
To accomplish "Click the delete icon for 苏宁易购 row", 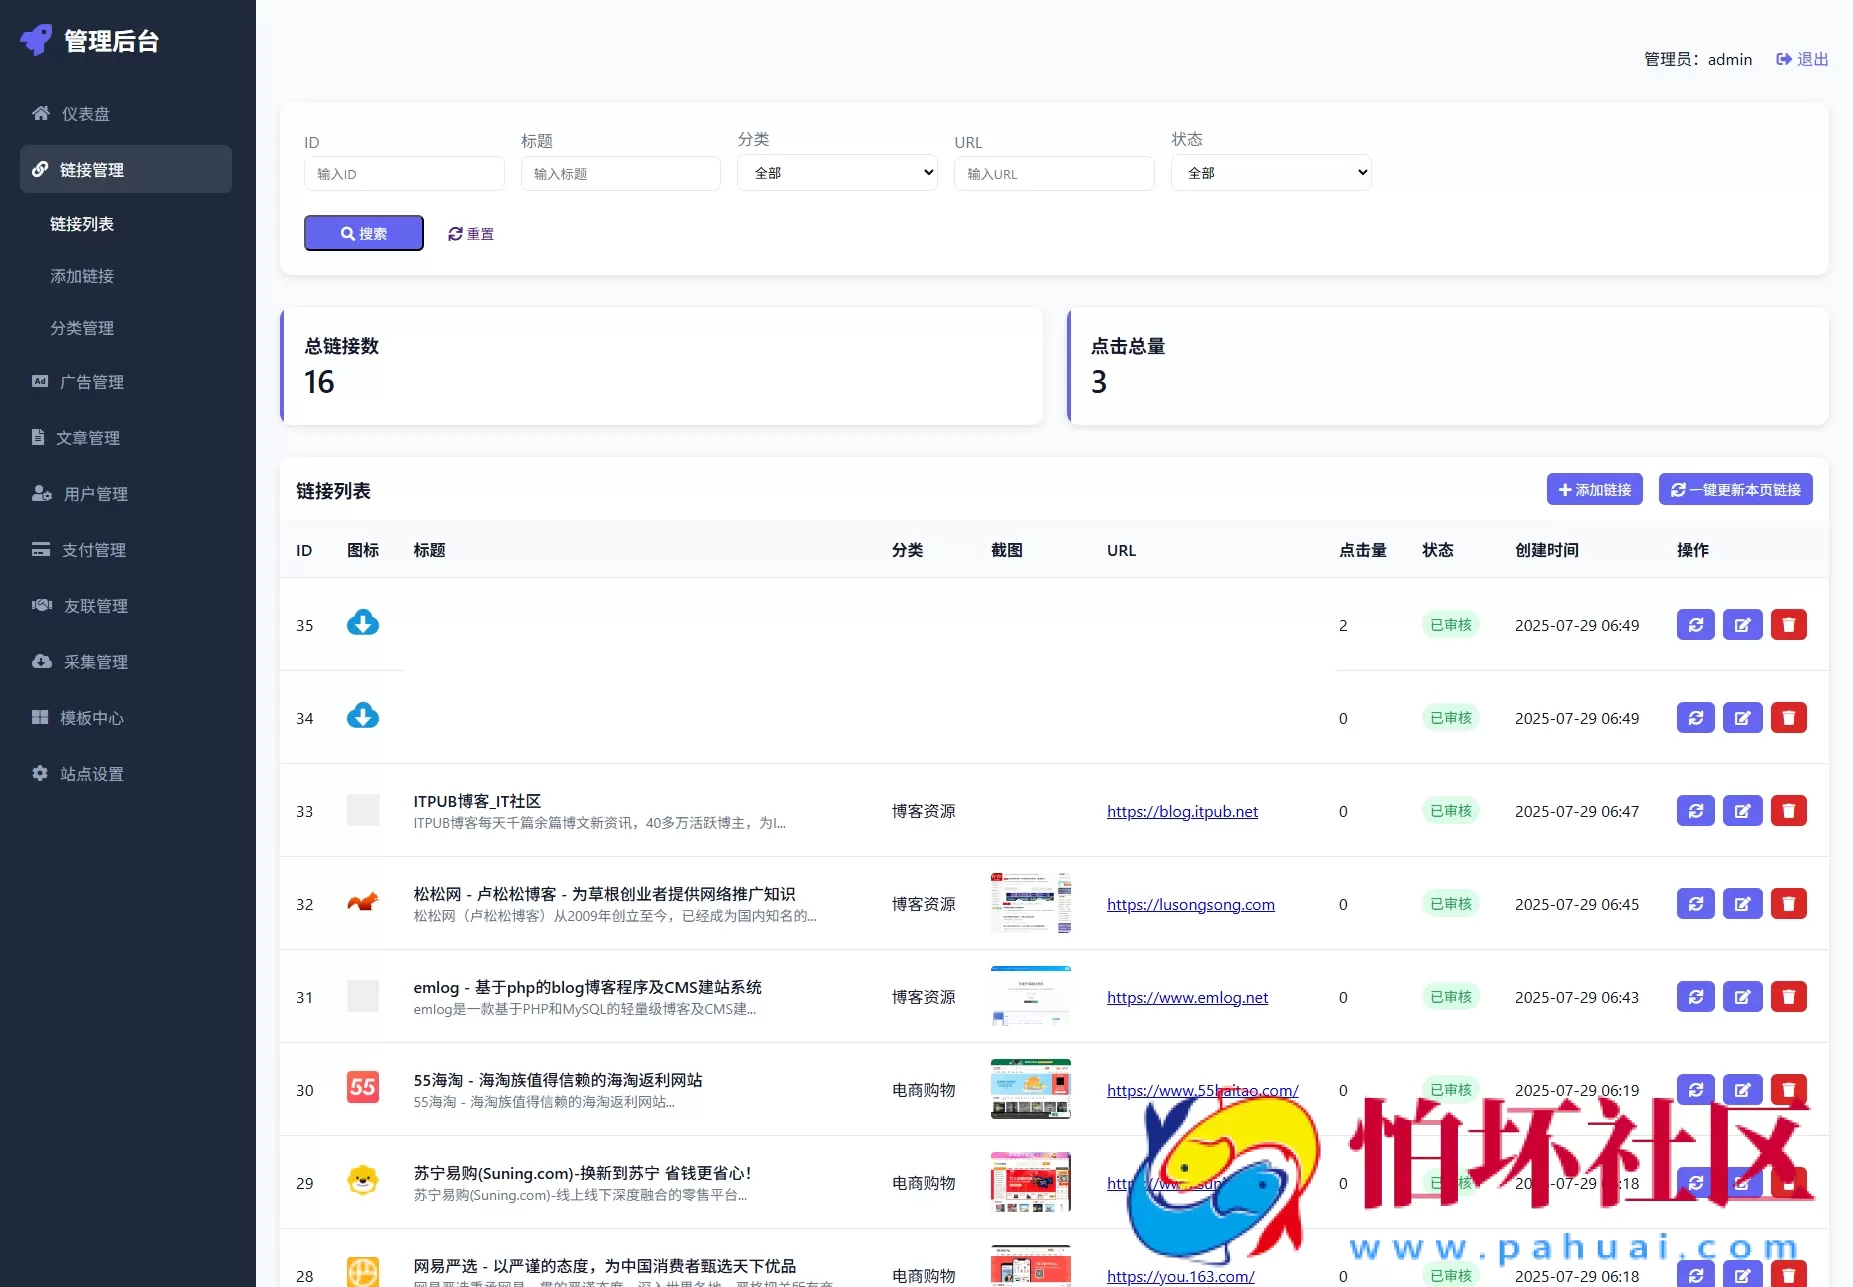I will tap(1789, 1182).
